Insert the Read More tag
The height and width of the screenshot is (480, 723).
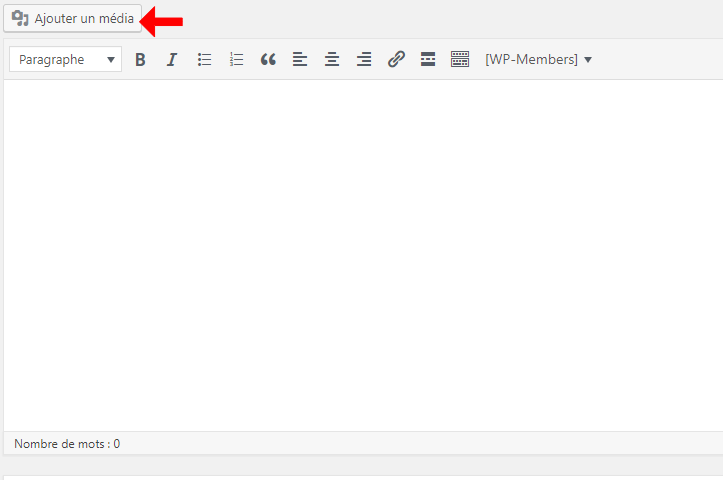[x=428, y=60]
